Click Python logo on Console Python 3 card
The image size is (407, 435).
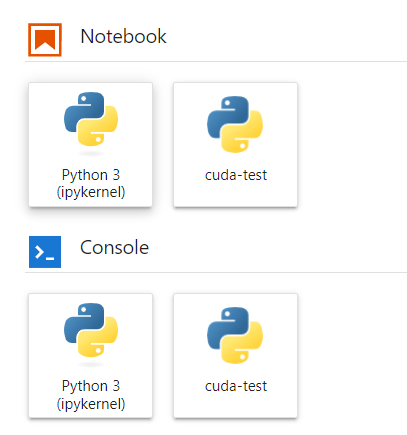pos(91,330)
